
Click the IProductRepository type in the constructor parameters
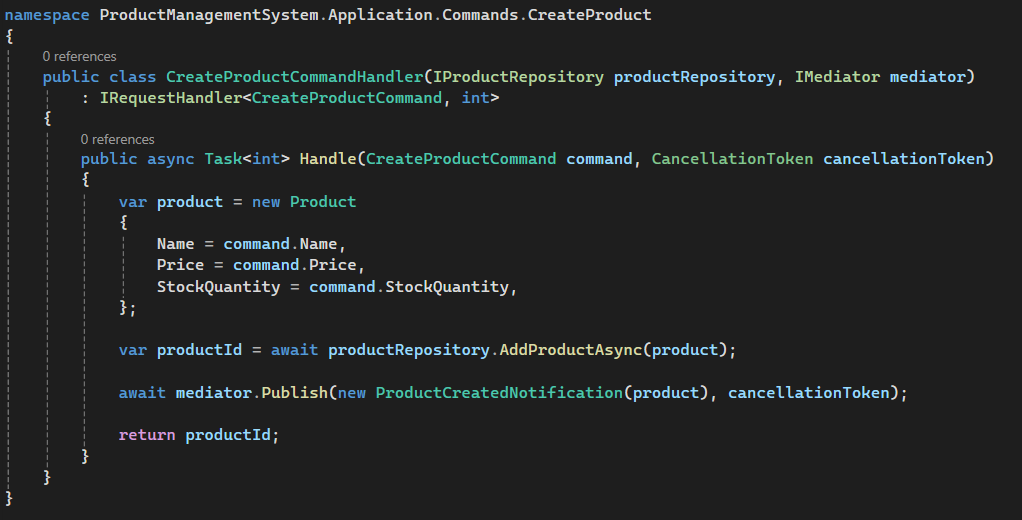coord(519,77)
